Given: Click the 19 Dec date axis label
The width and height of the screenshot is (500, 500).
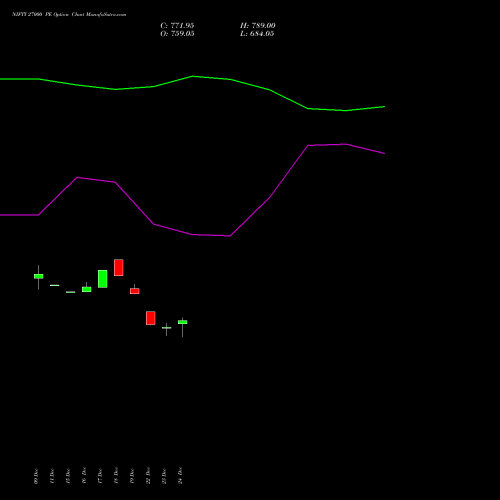Looking at the screenshot, I should point(132,476).
